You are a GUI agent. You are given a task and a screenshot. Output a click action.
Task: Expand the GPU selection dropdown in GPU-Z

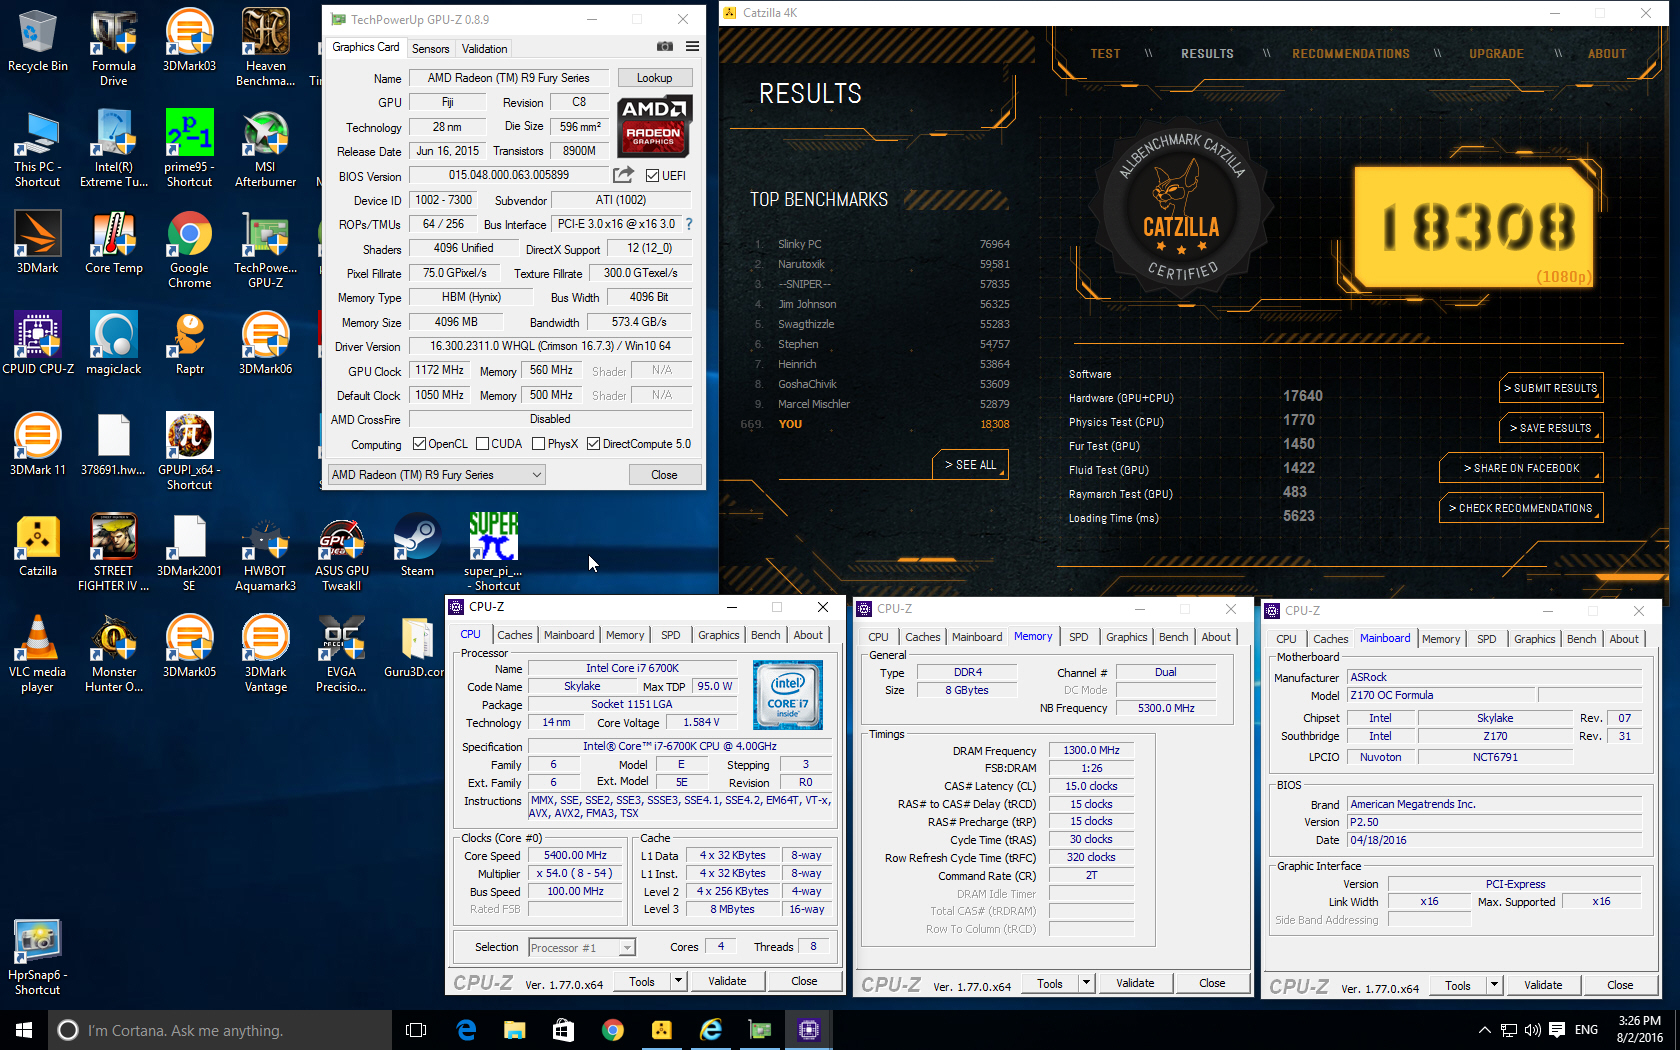click(x=437, y=475)
